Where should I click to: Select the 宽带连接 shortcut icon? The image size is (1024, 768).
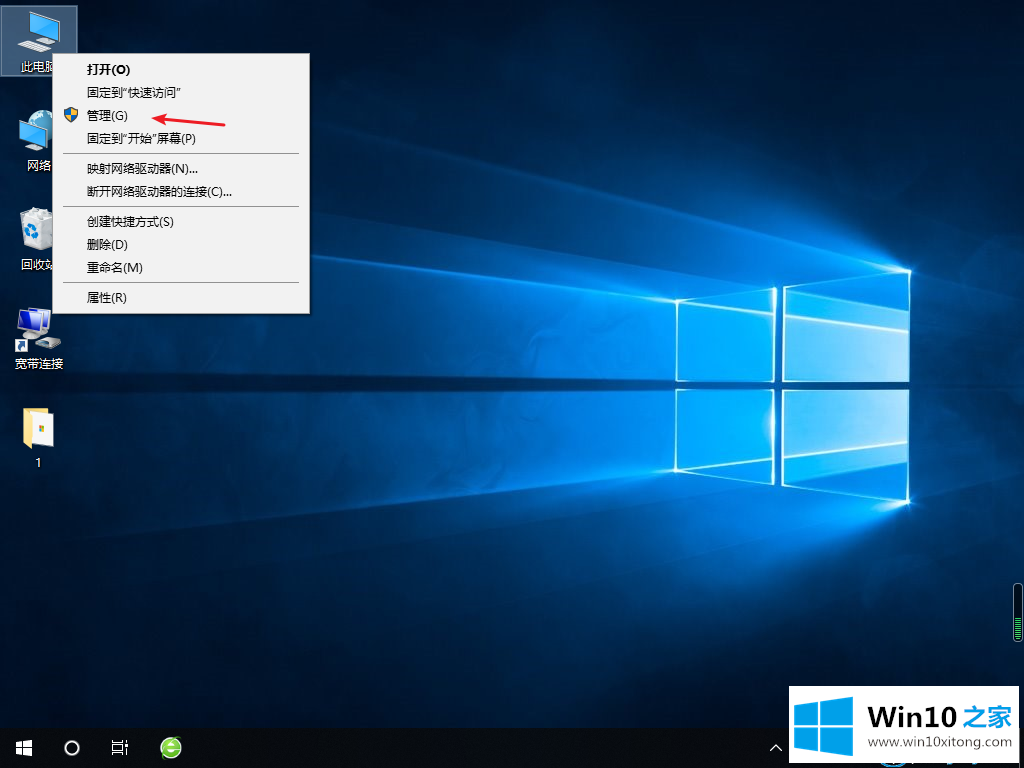[x=39, y=338]
